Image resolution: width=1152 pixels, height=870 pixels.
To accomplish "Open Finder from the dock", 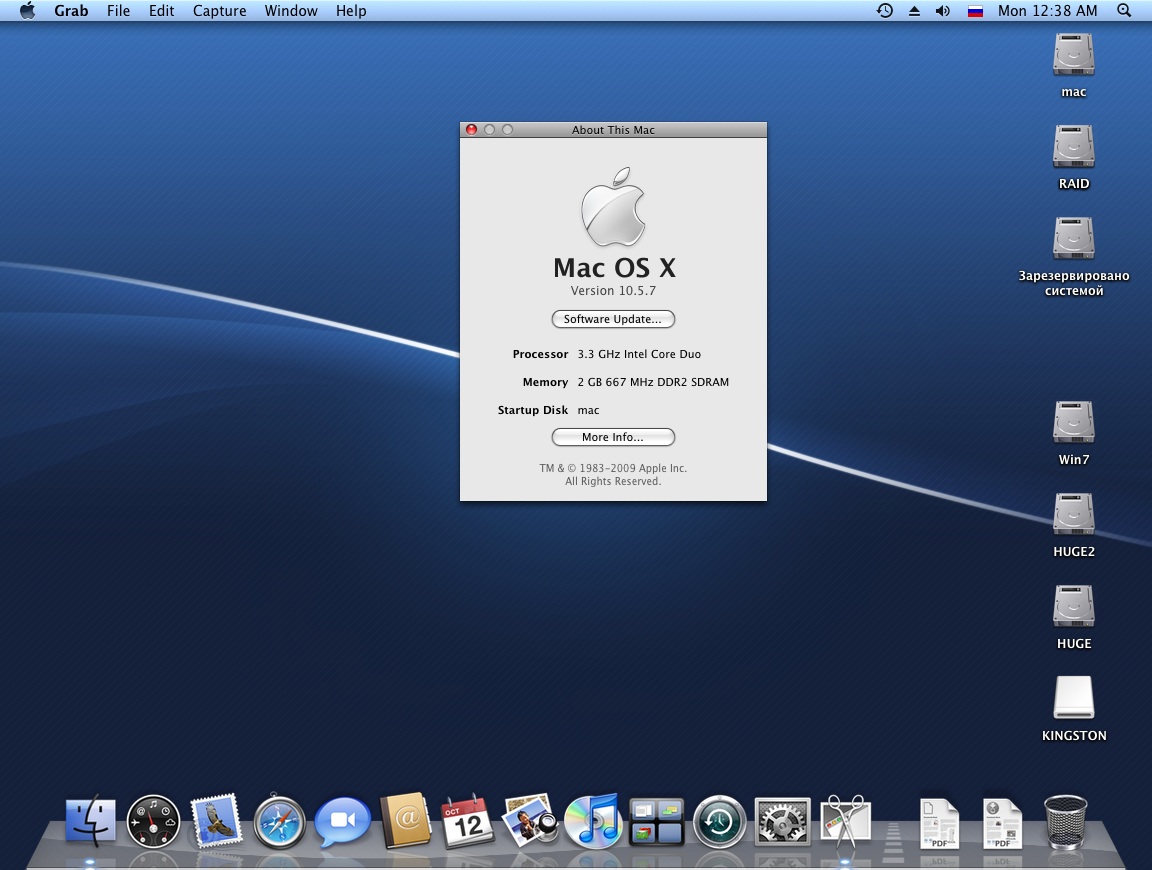I will click(x=90, y=823).
